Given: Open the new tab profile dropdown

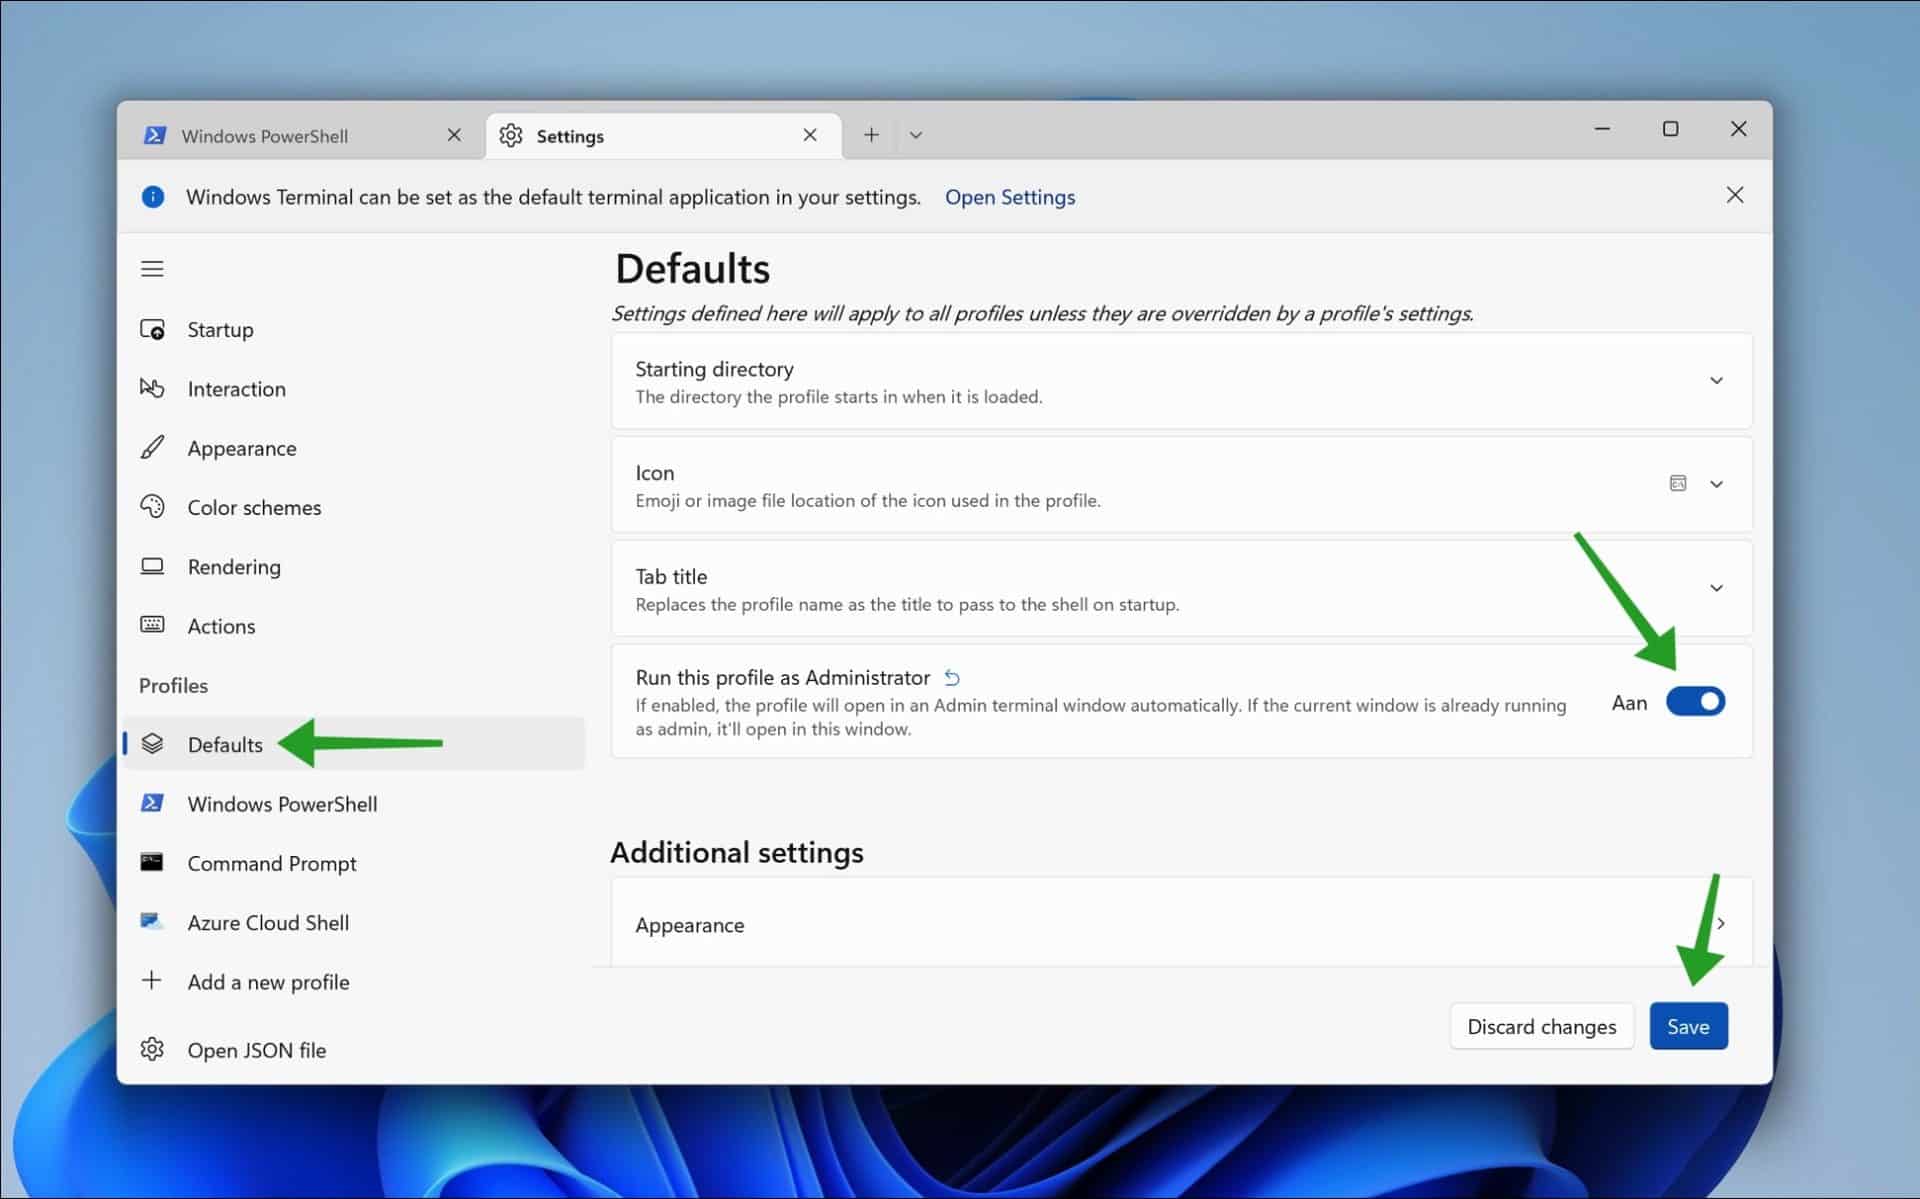Looking at the screenshot, I should click(915, 135).
